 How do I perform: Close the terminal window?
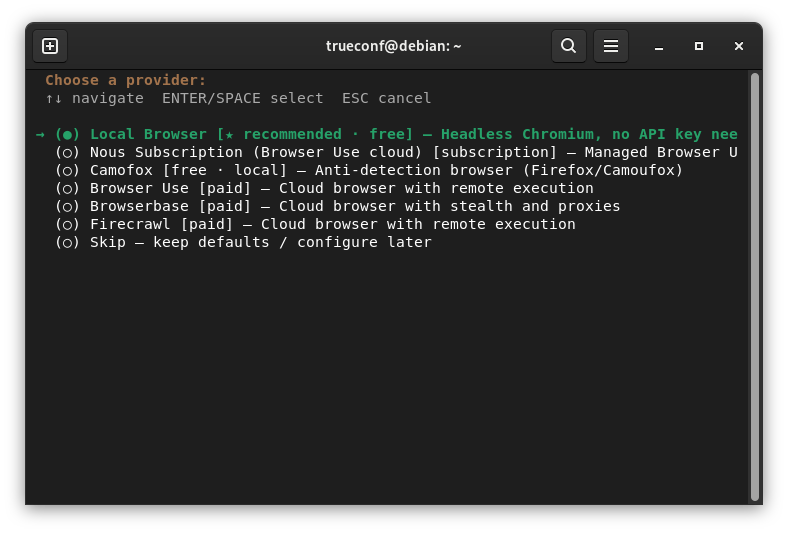point(738,46)
